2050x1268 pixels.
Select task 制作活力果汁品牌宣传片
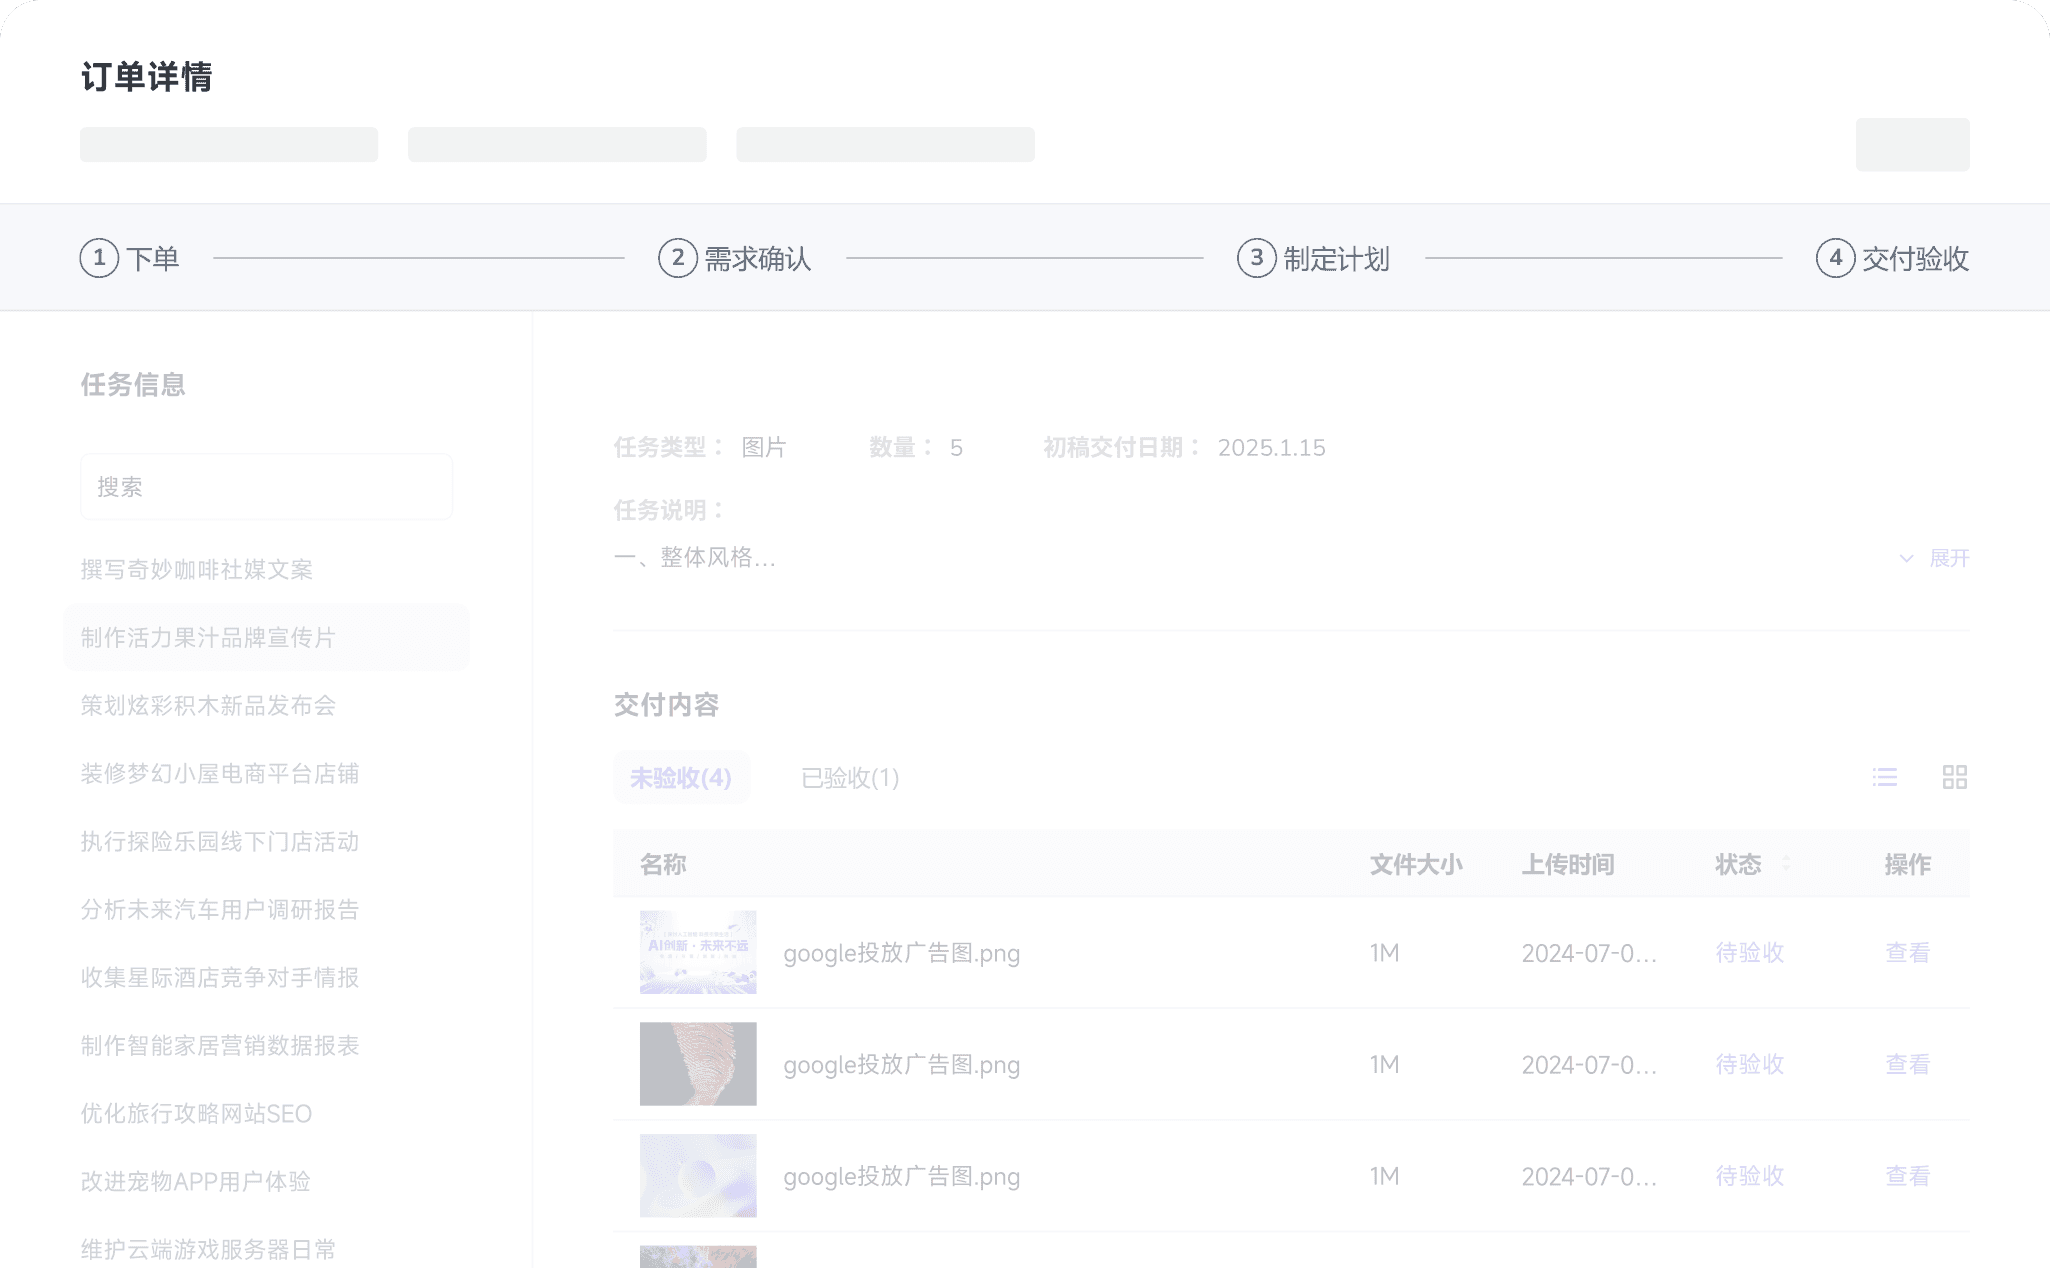click(x=208, y=637)
